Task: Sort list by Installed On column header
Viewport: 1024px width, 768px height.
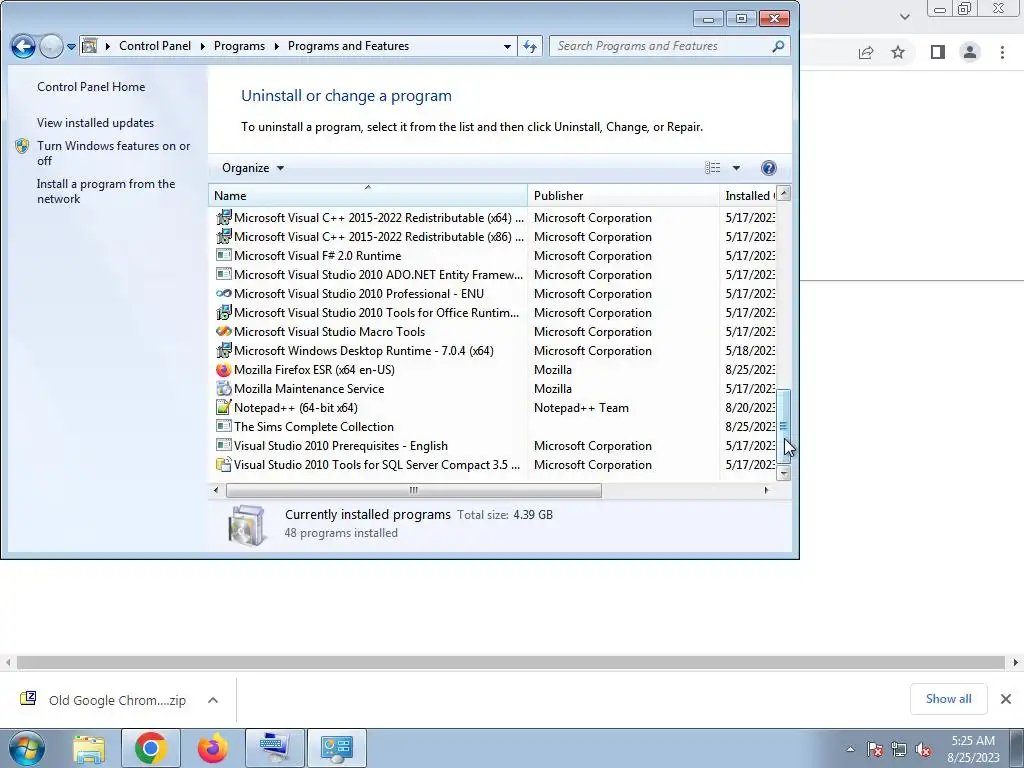Action: pyautogui.click(x=748, y=195)
